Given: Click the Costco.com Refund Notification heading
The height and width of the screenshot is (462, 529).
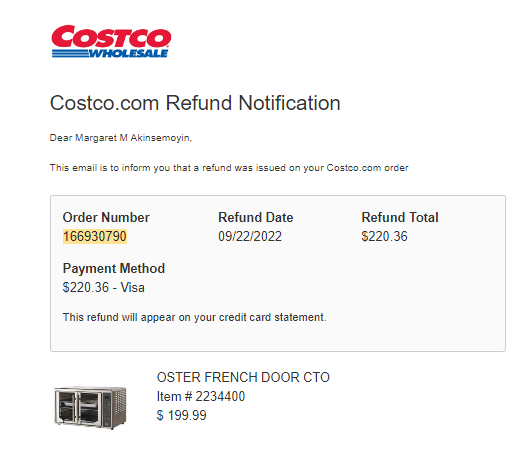Looking at the screenshot, I should point(195,103).
